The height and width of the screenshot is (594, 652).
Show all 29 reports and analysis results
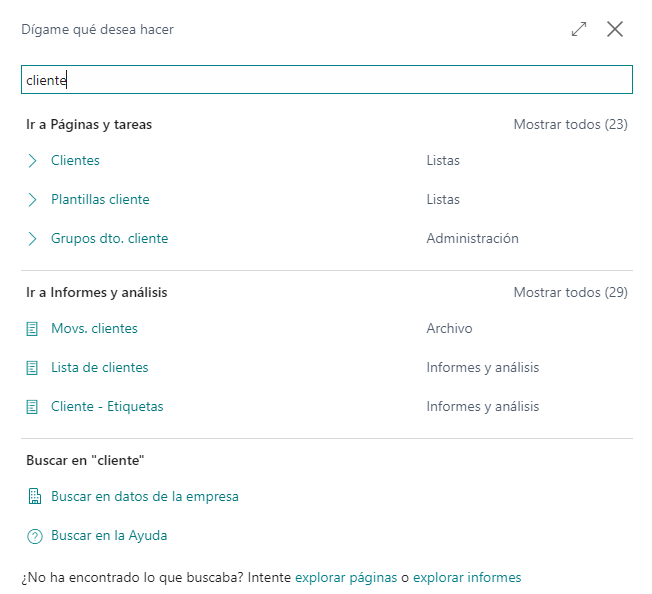click(570, 292)
